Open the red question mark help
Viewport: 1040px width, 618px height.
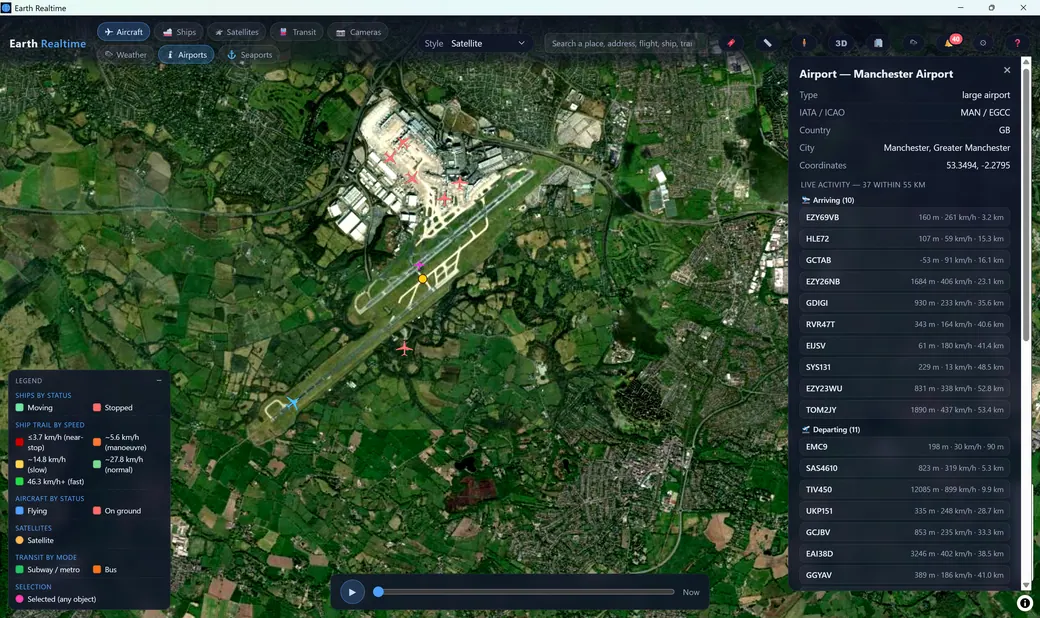[x=1017, y=43]
